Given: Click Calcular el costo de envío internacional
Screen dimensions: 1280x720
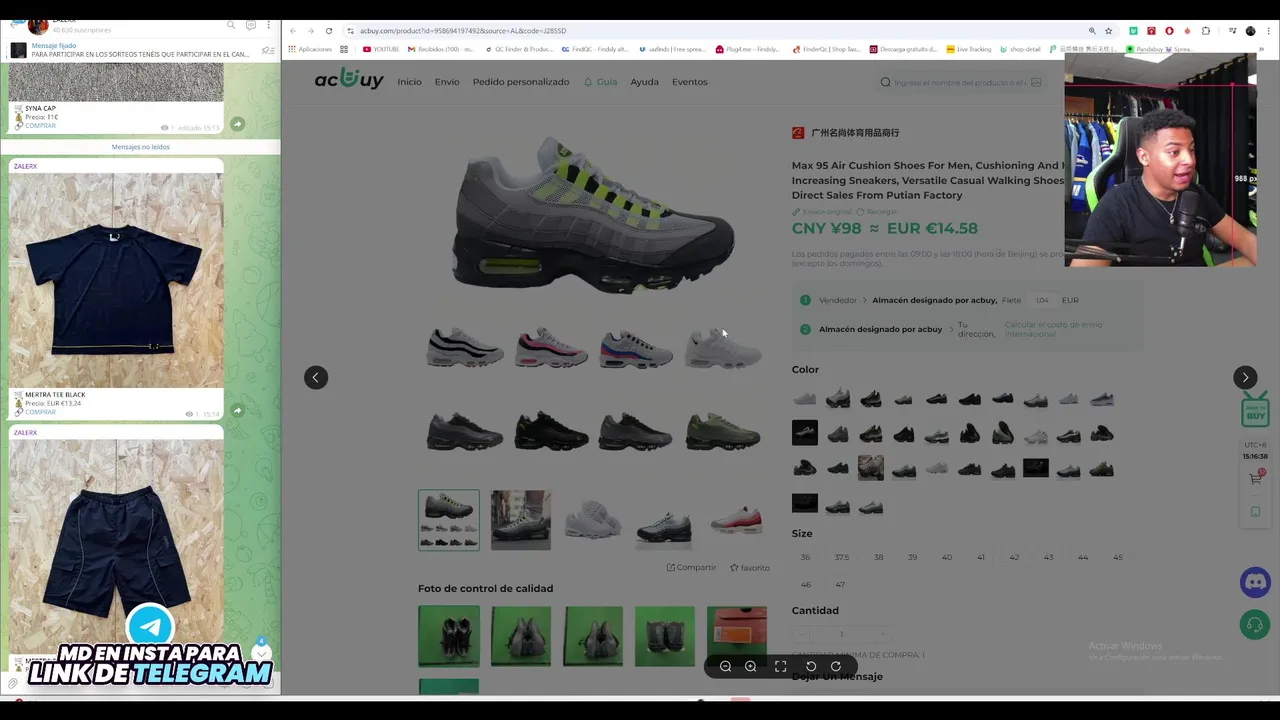Looking at the screenshot, I should point(1053,329).
